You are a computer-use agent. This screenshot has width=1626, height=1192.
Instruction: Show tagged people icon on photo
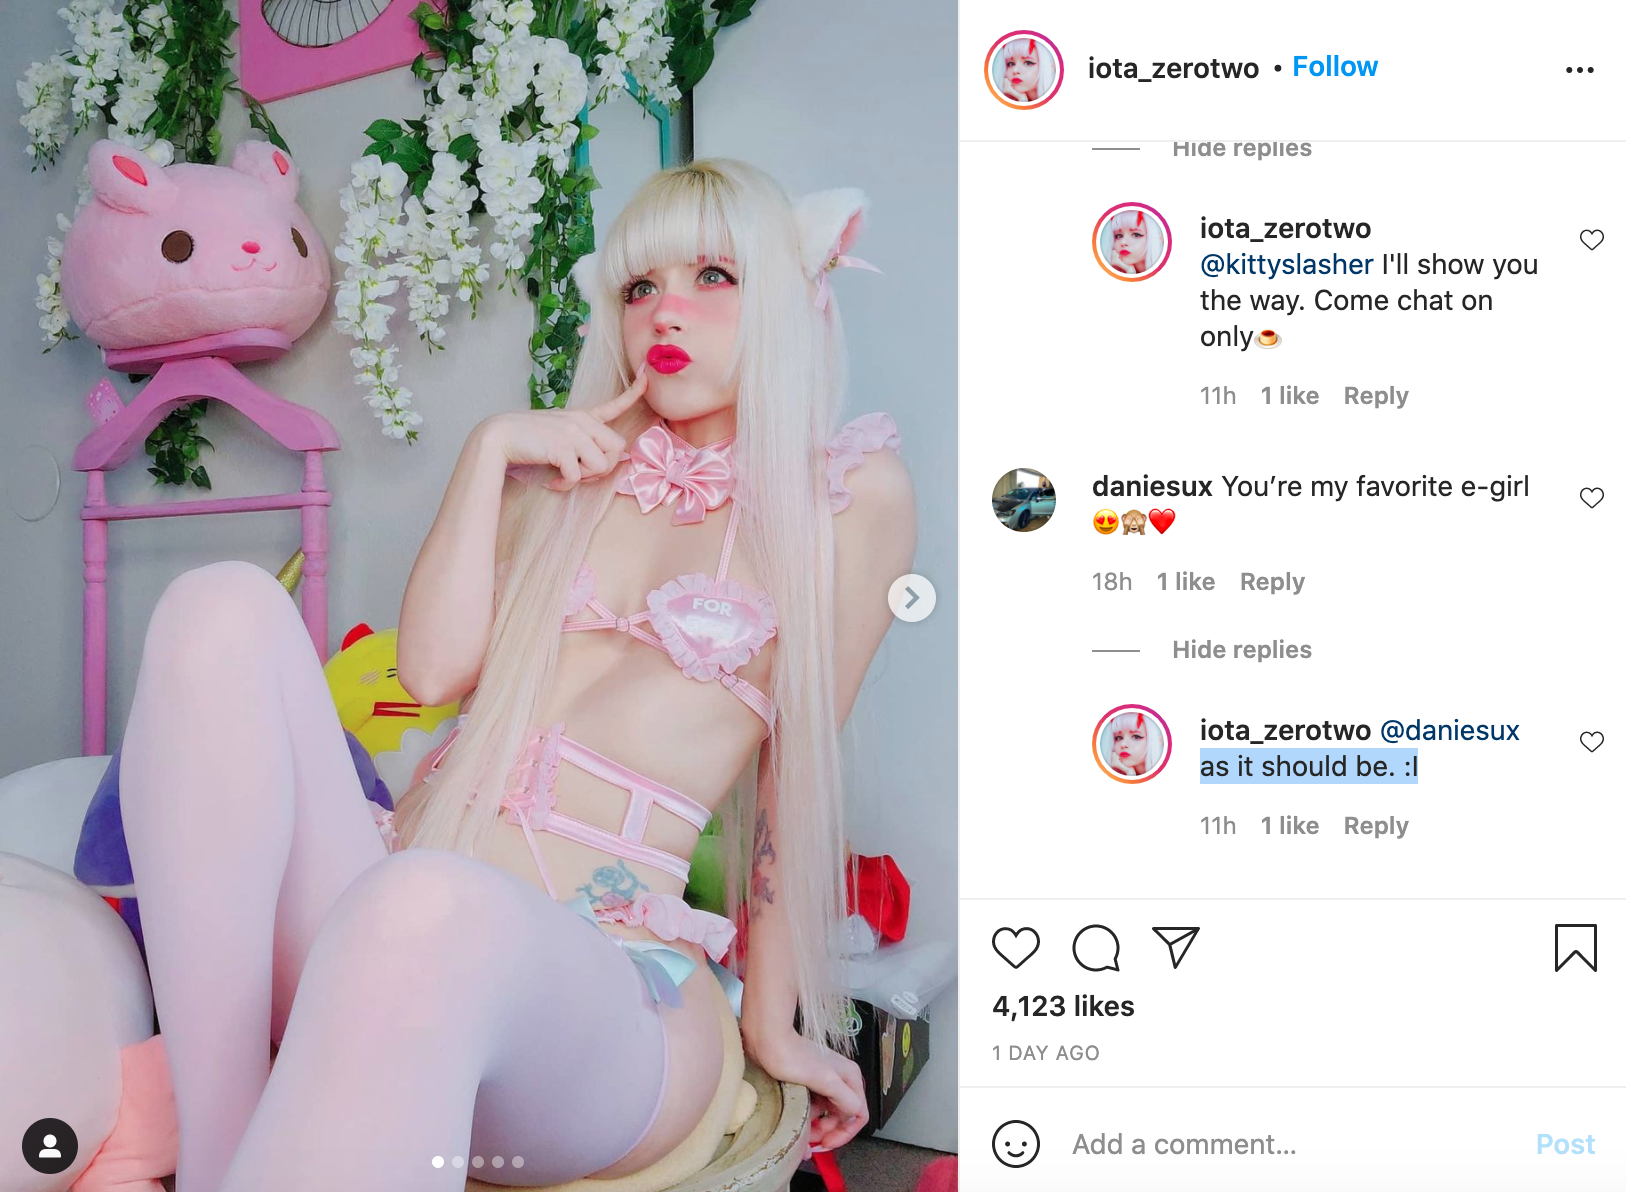[x=50, y=1146]
